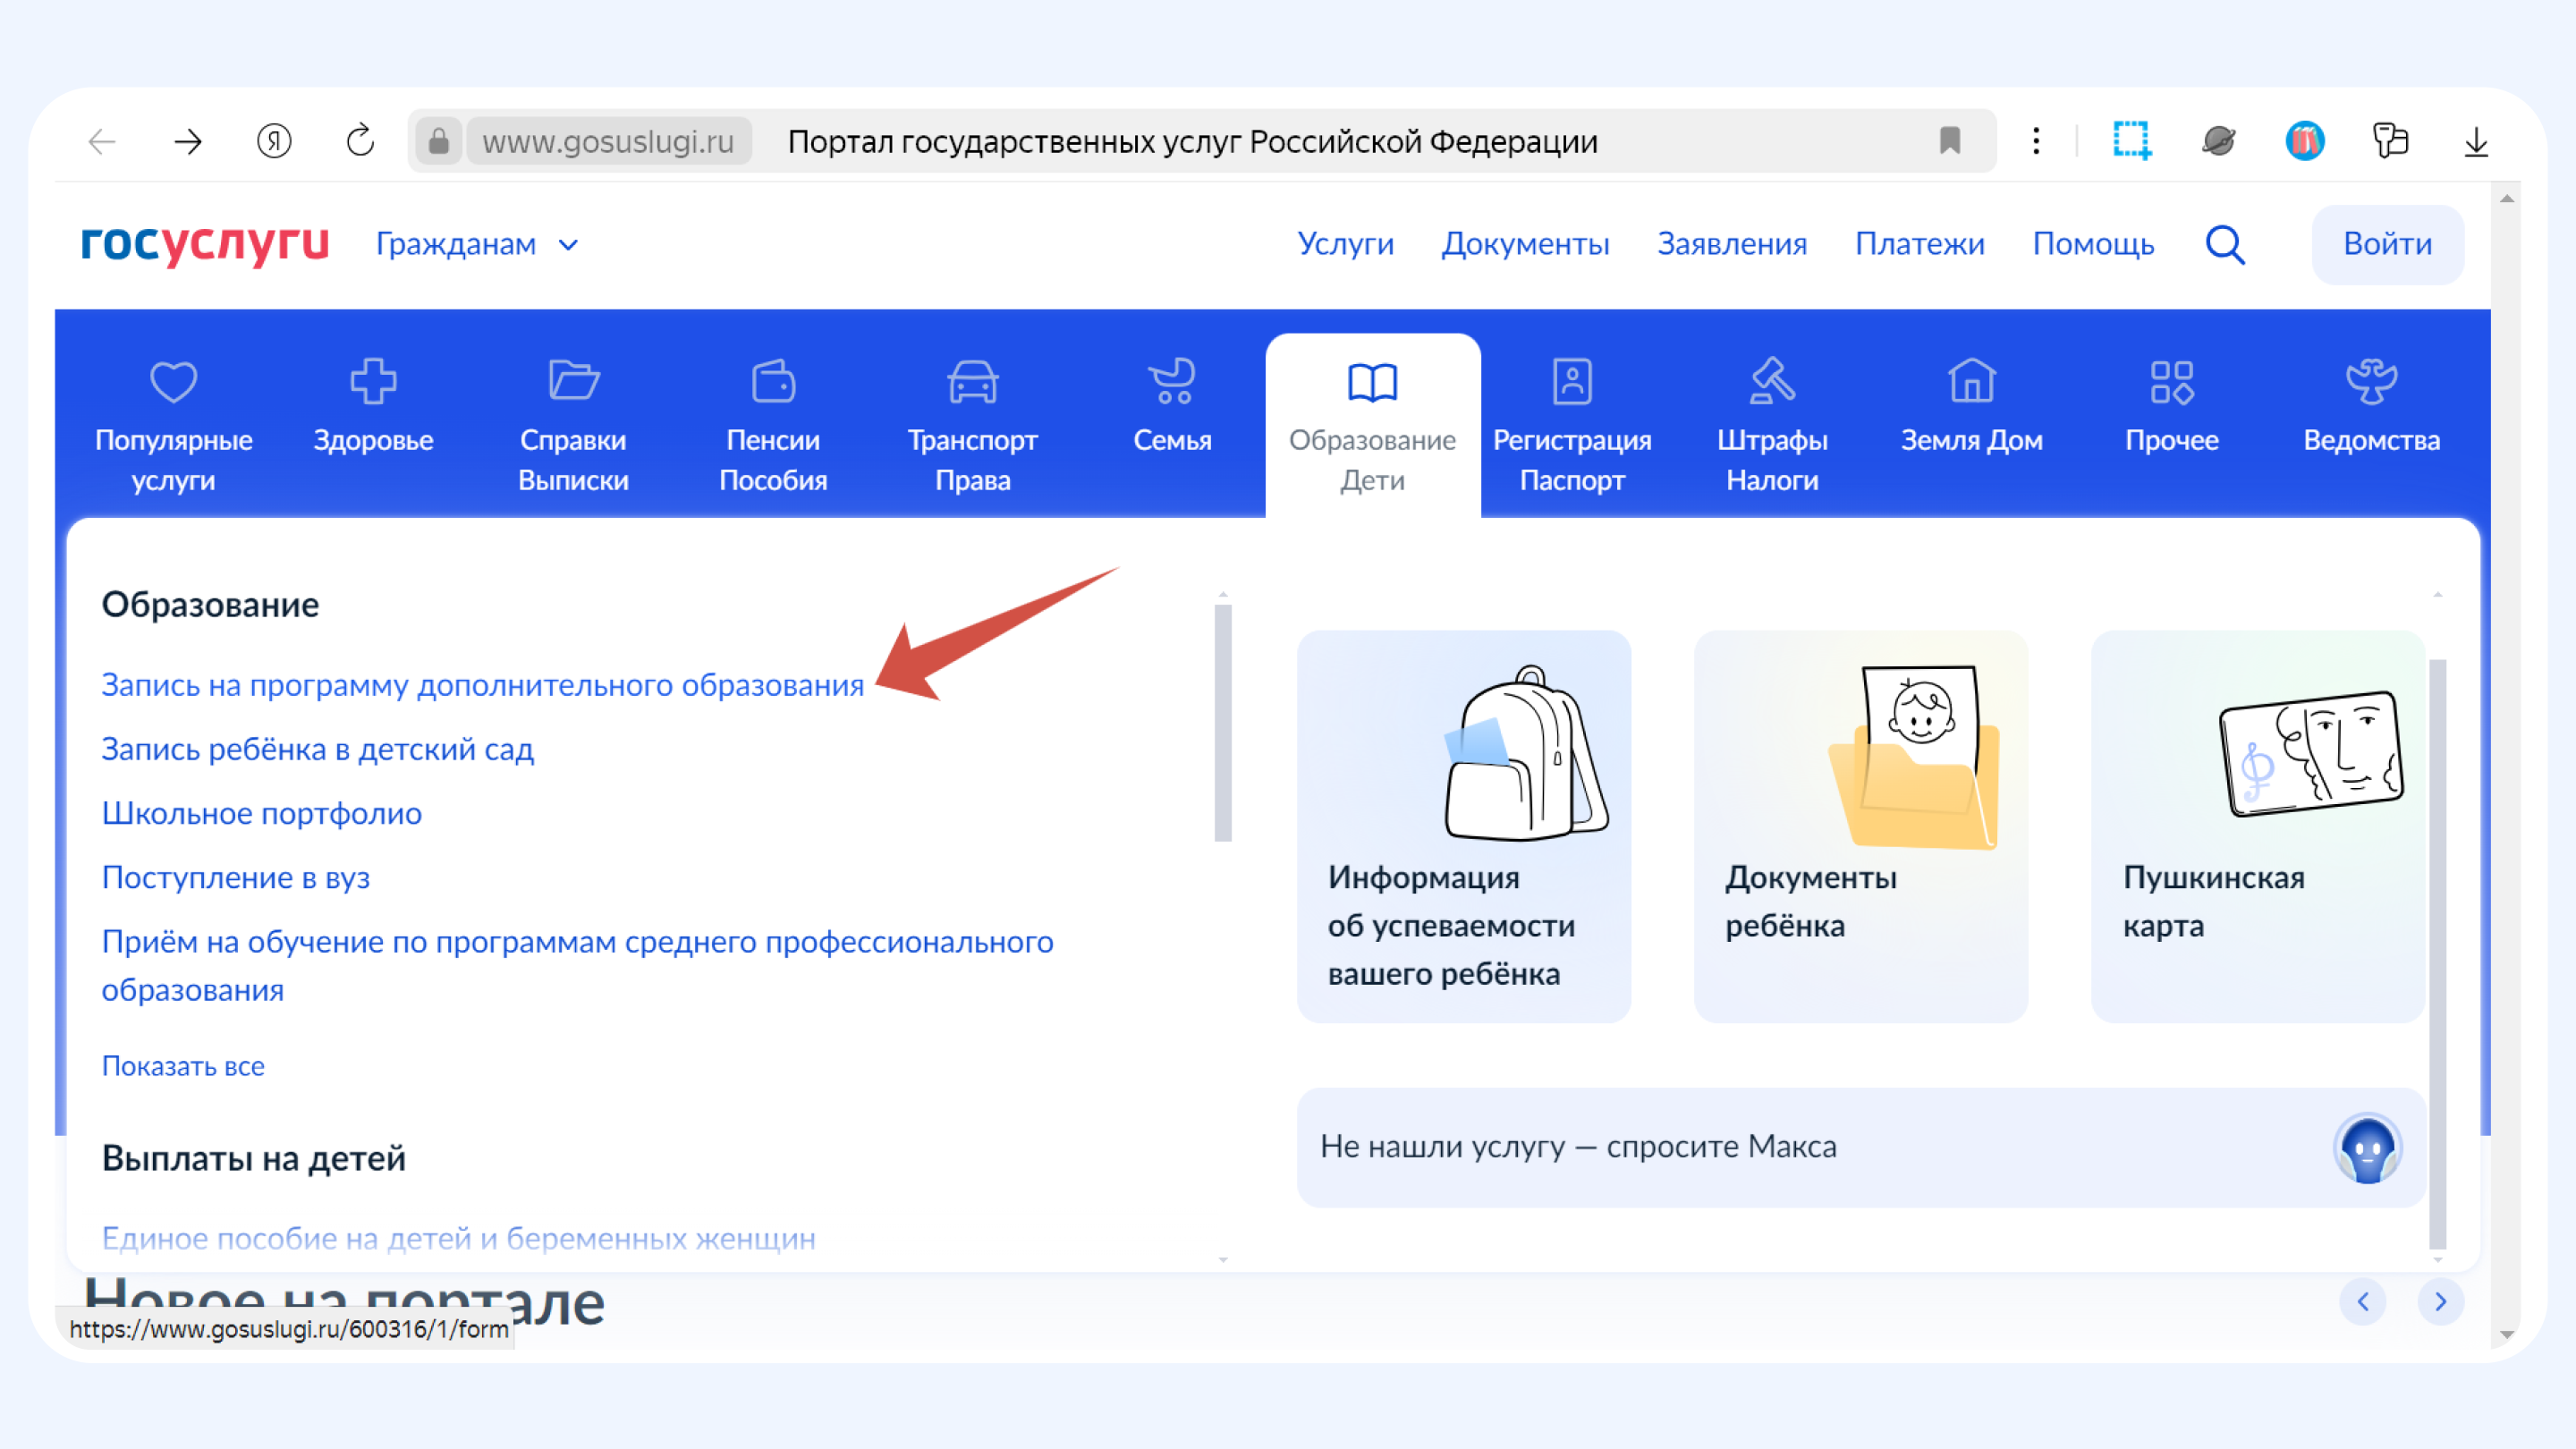Click the page scrollbar down arrow
The image size is (2576, 1449).
click(2506, 1335)
